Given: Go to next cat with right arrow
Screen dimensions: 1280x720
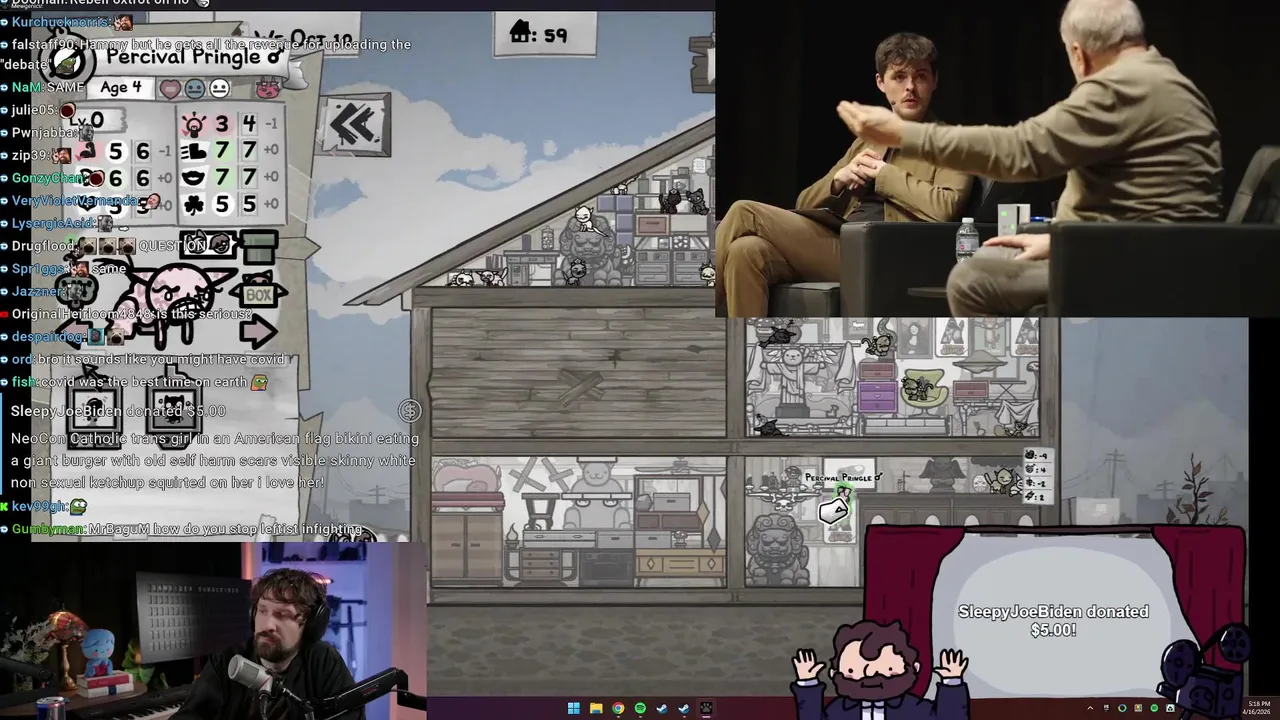Looking at the screenshot, I should tap(258, 331).
